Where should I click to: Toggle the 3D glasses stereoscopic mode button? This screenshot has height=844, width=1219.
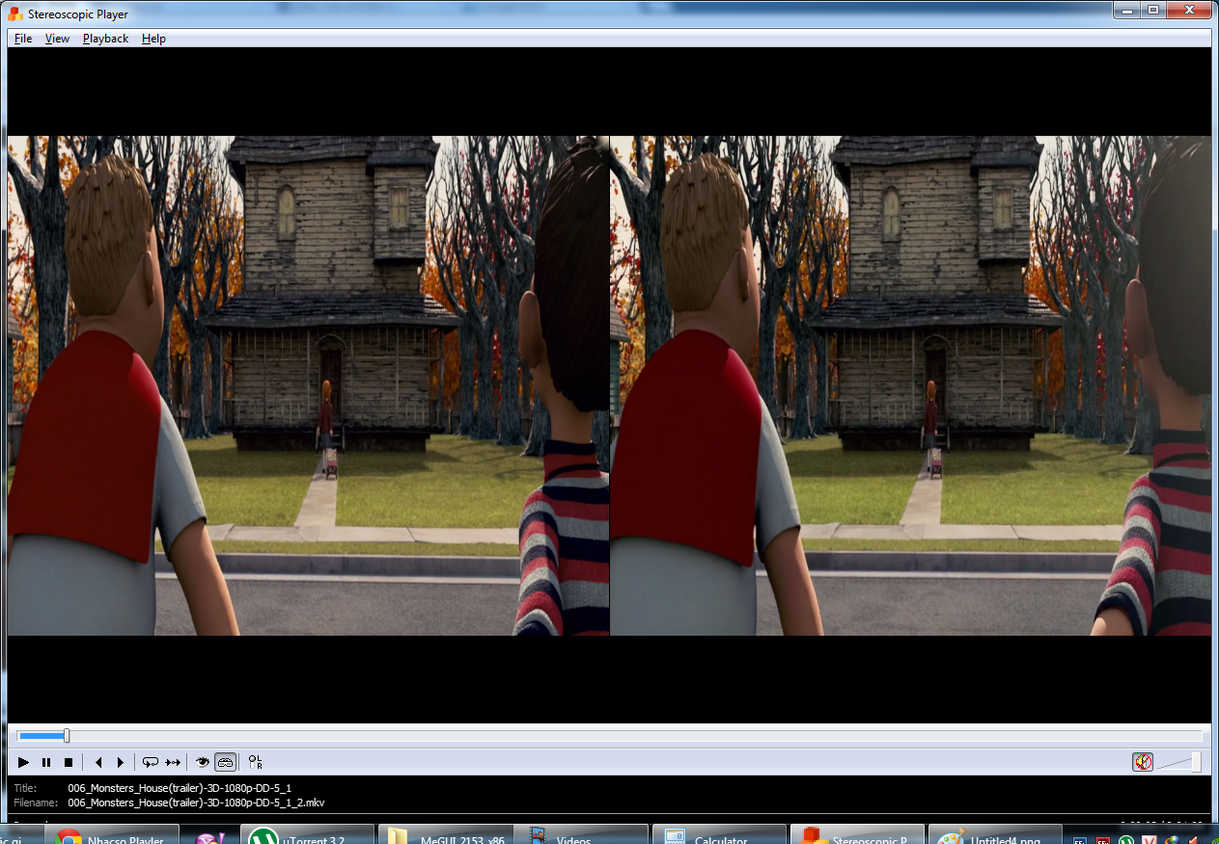[x=226, y=762]
